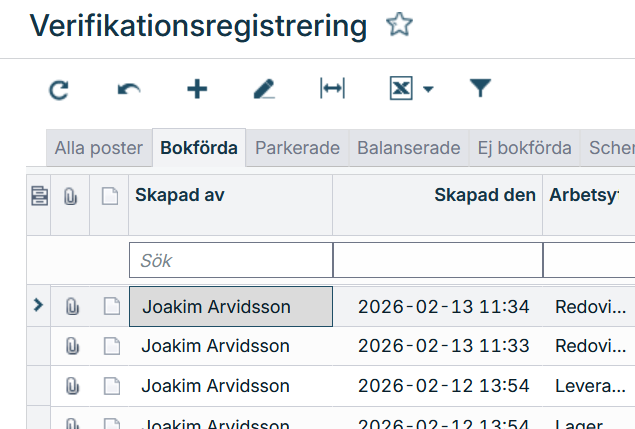Screen dimensions: 635x429
Task: Add new record with plus icon
Action: coord(197,90)
